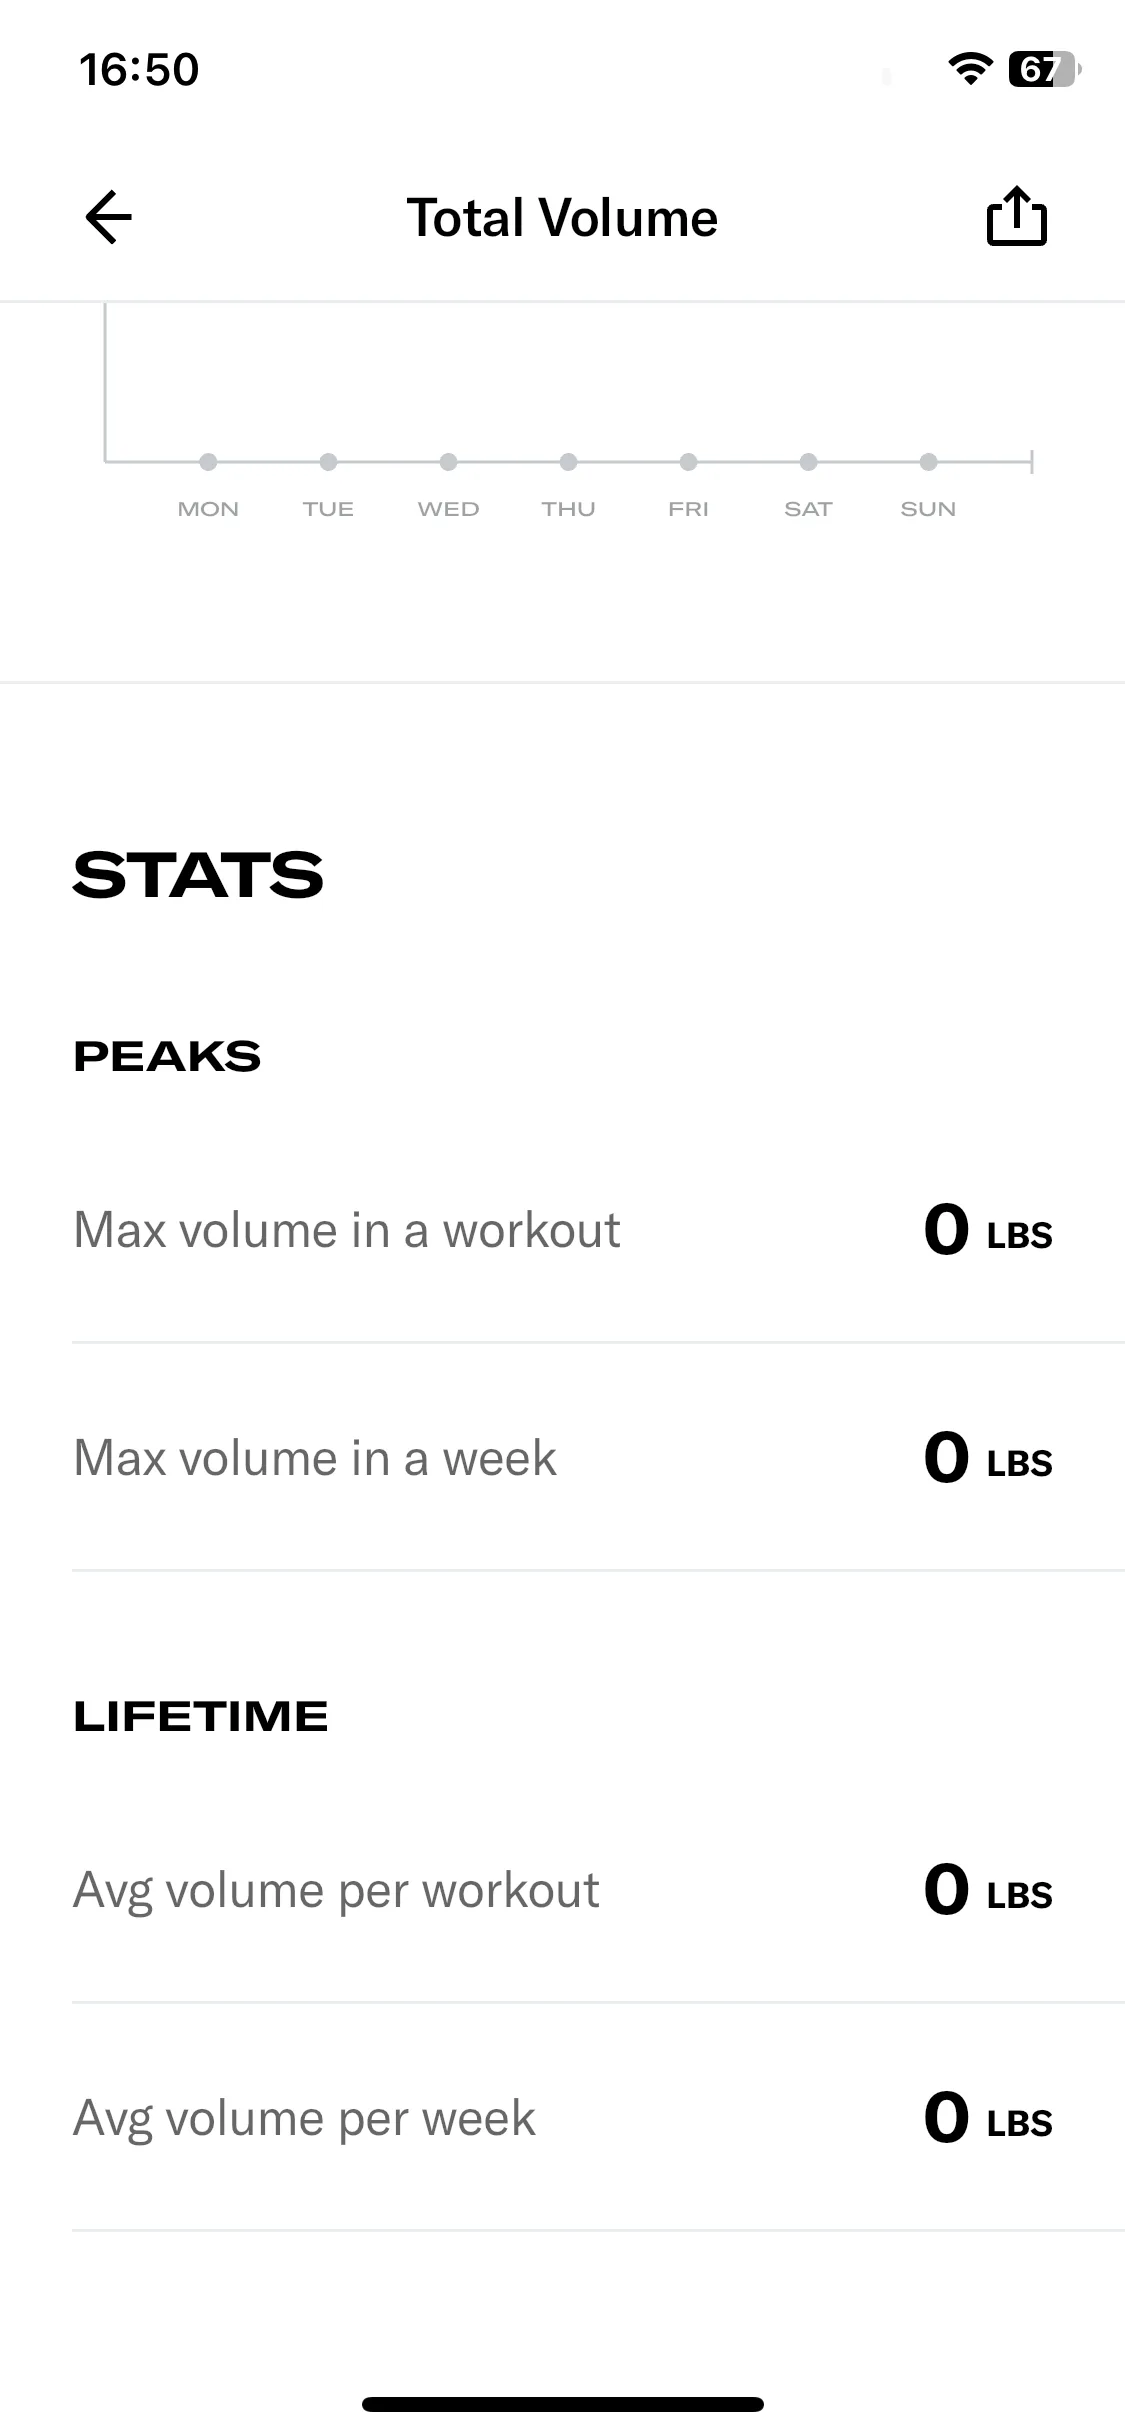
Task: Tap the status bar clock
Action: [139, 70]
